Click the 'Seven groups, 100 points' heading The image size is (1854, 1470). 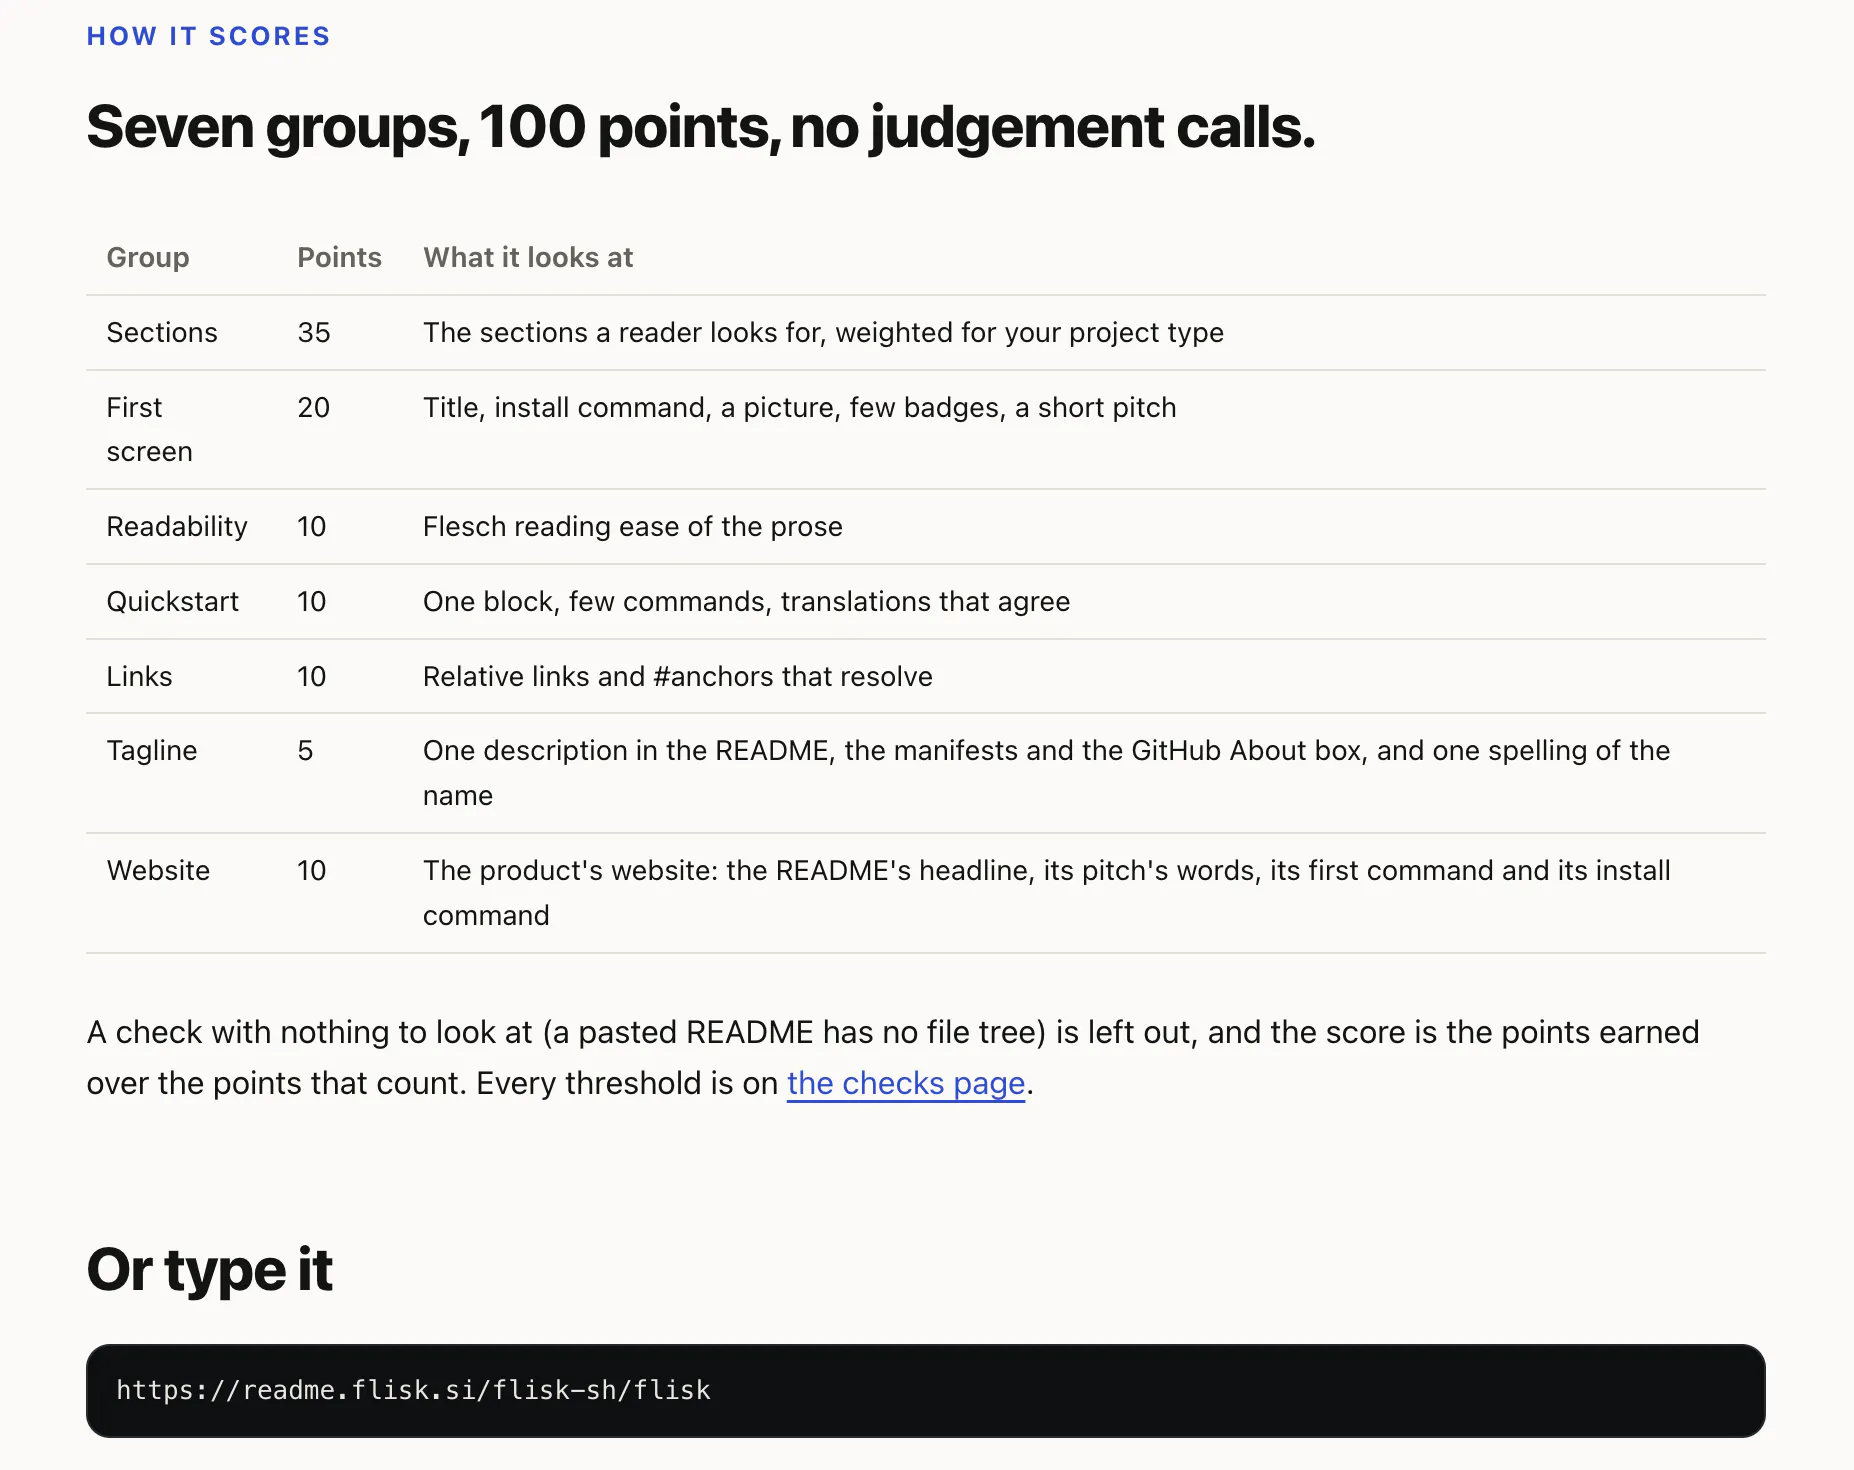(x=701, y=127)
